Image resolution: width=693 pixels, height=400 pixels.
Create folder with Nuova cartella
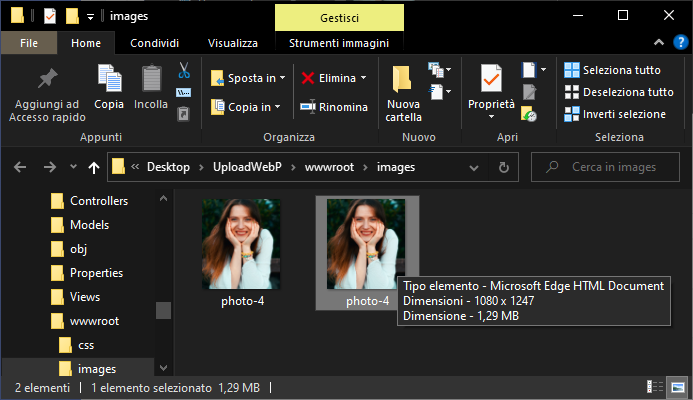coord(403,93)
